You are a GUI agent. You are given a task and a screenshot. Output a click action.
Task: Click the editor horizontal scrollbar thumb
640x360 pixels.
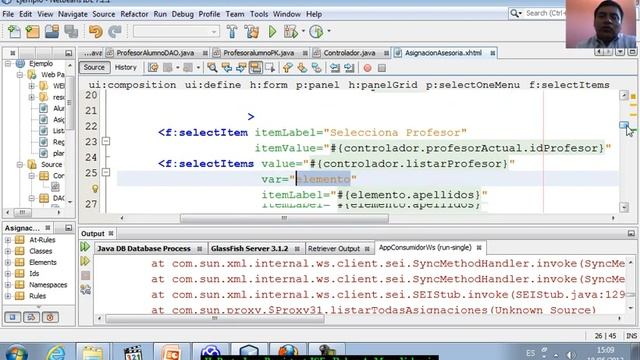tap(284, 218)
